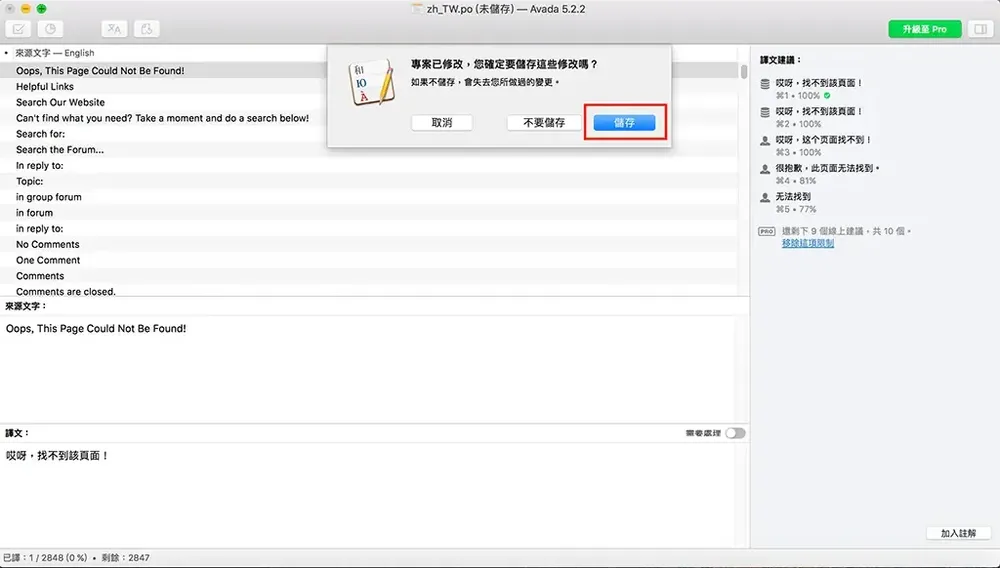Click the update from source clock icon
This screenshot has height=568, width=1000.
coord(50,29)
